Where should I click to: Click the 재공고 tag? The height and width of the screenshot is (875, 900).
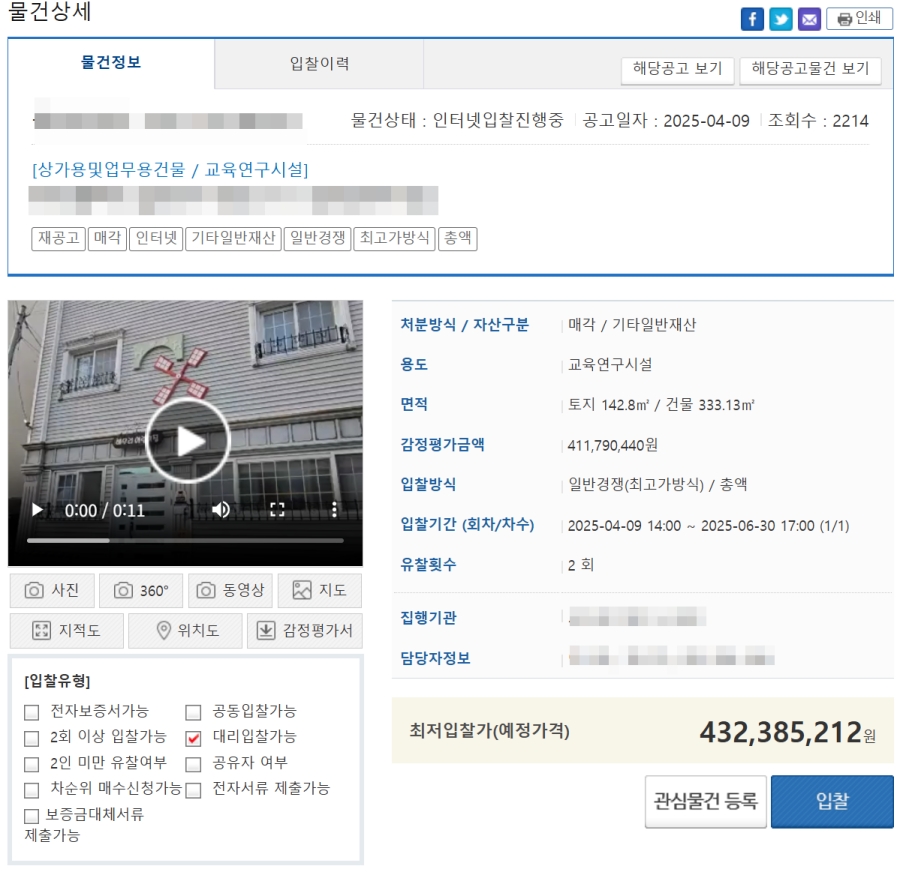[59, 238]
